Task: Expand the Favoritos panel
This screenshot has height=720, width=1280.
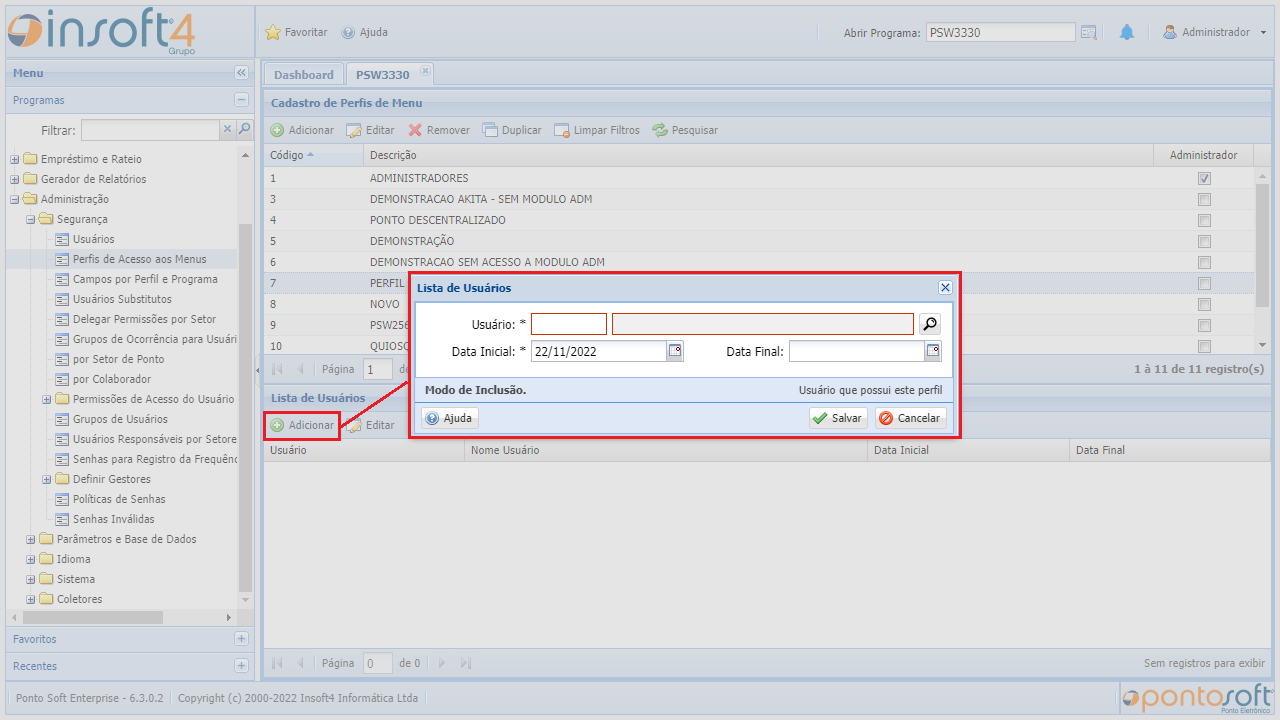Action: 241,638
